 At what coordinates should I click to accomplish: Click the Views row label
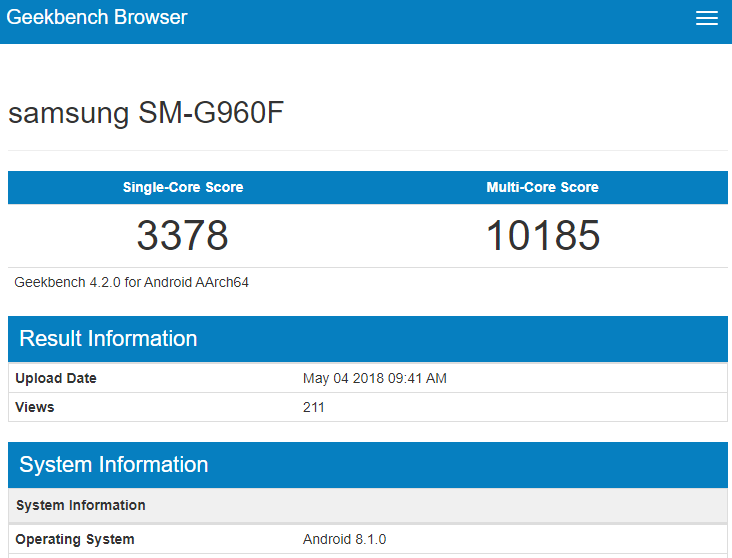[35, 407]
